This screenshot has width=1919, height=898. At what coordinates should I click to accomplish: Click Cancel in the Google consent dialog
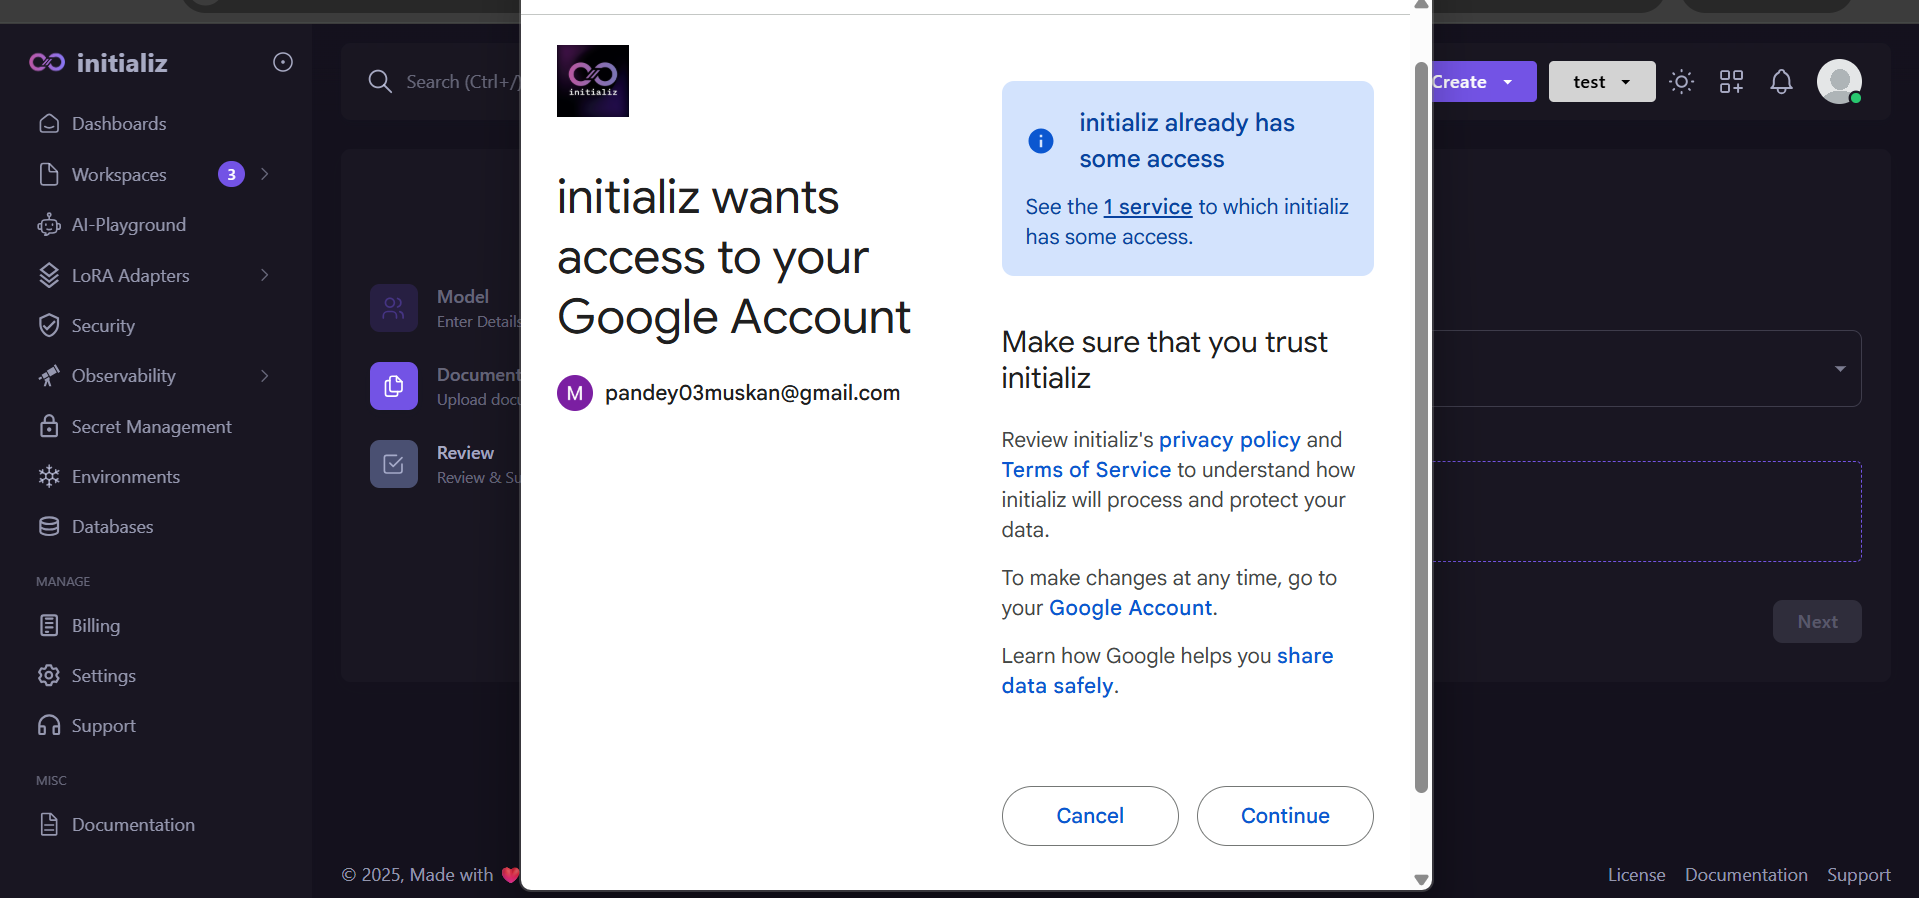pyautogui.click(x=1090, y=816)
